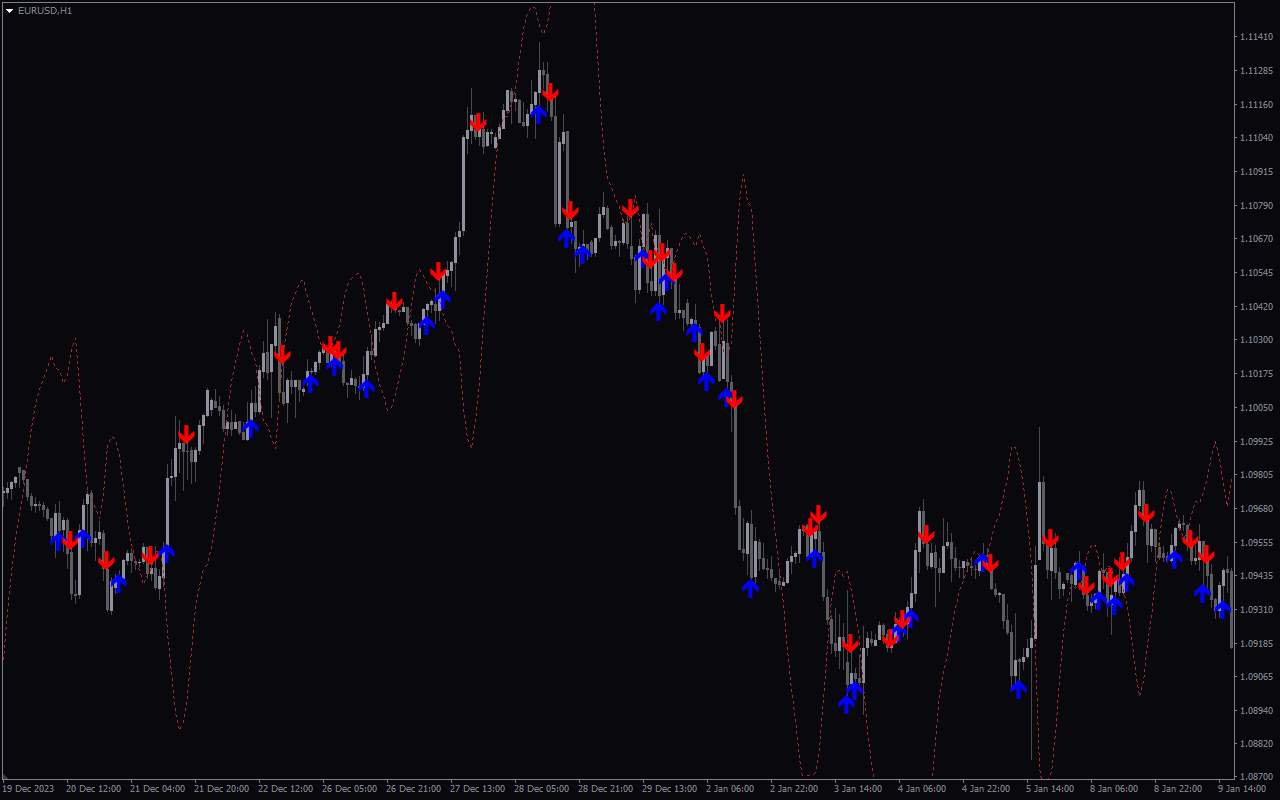
Task: Click price level 1.08940
Action: click(1256, 711)
